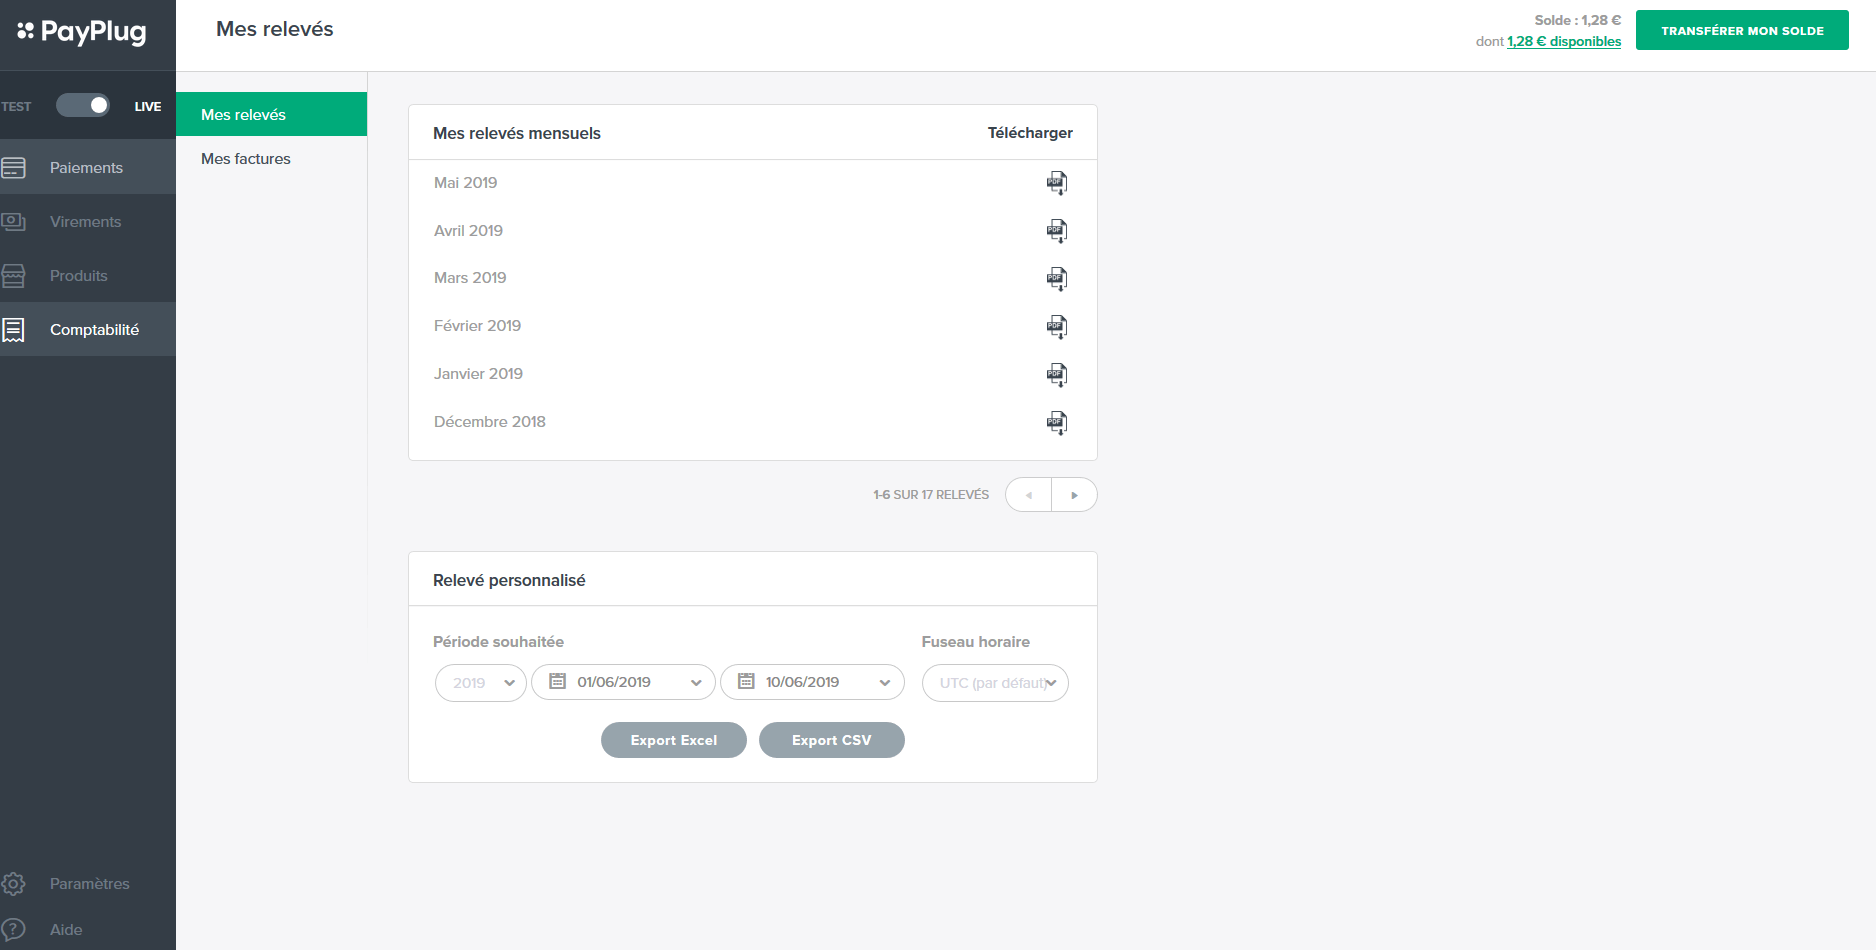Download the Février 2019 PDF statement
1876x950 pixels.
click(x=1056, y=326)
